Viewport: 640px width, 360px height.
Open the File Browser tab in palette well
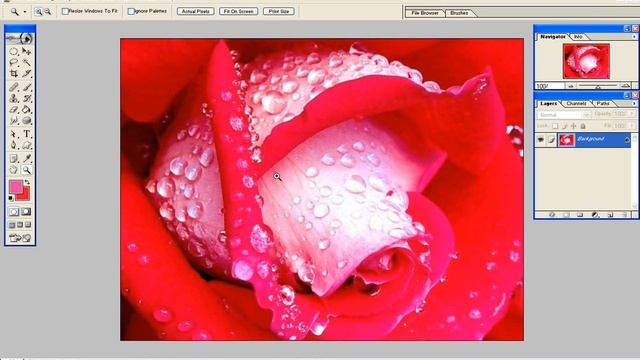(x=425, y=13)
